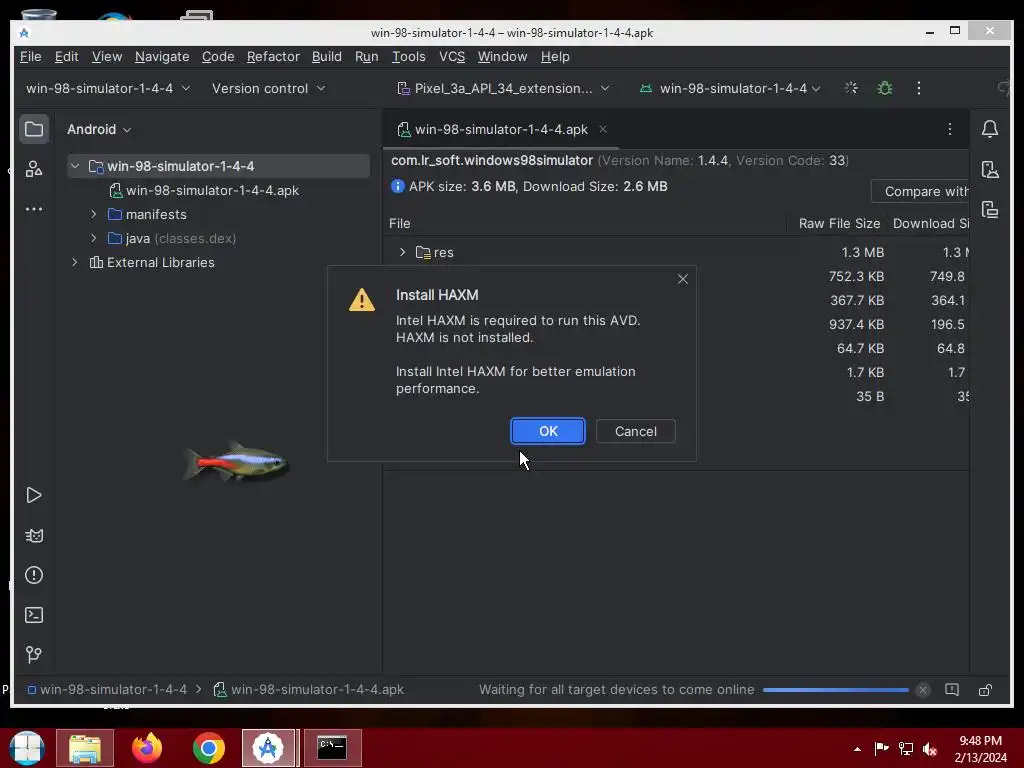This screenshot has height=768, width=1024.
Task: Toggle the read-only lock icon in status bar
Action: pos(985,690)
